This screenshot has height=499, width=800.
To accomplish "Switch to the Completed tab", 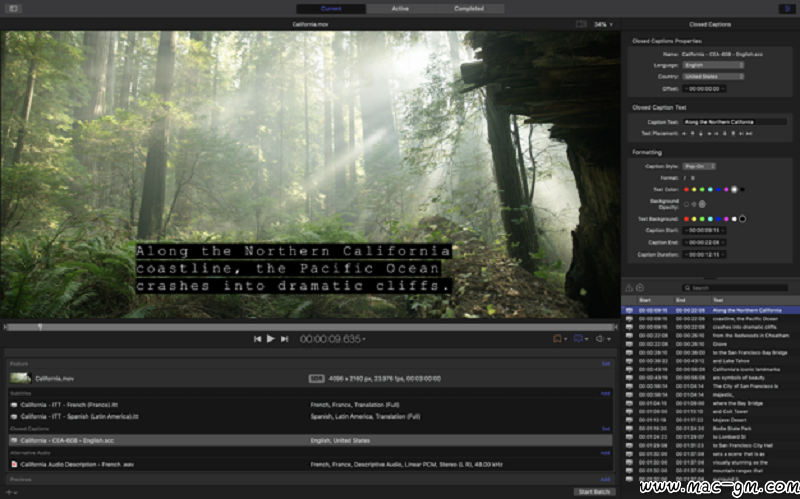I will (x=469, y=9).
